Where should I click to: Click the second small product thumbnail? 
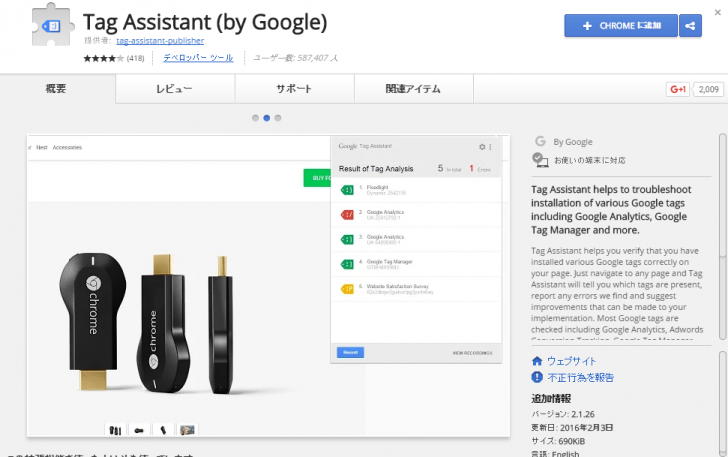139,430
